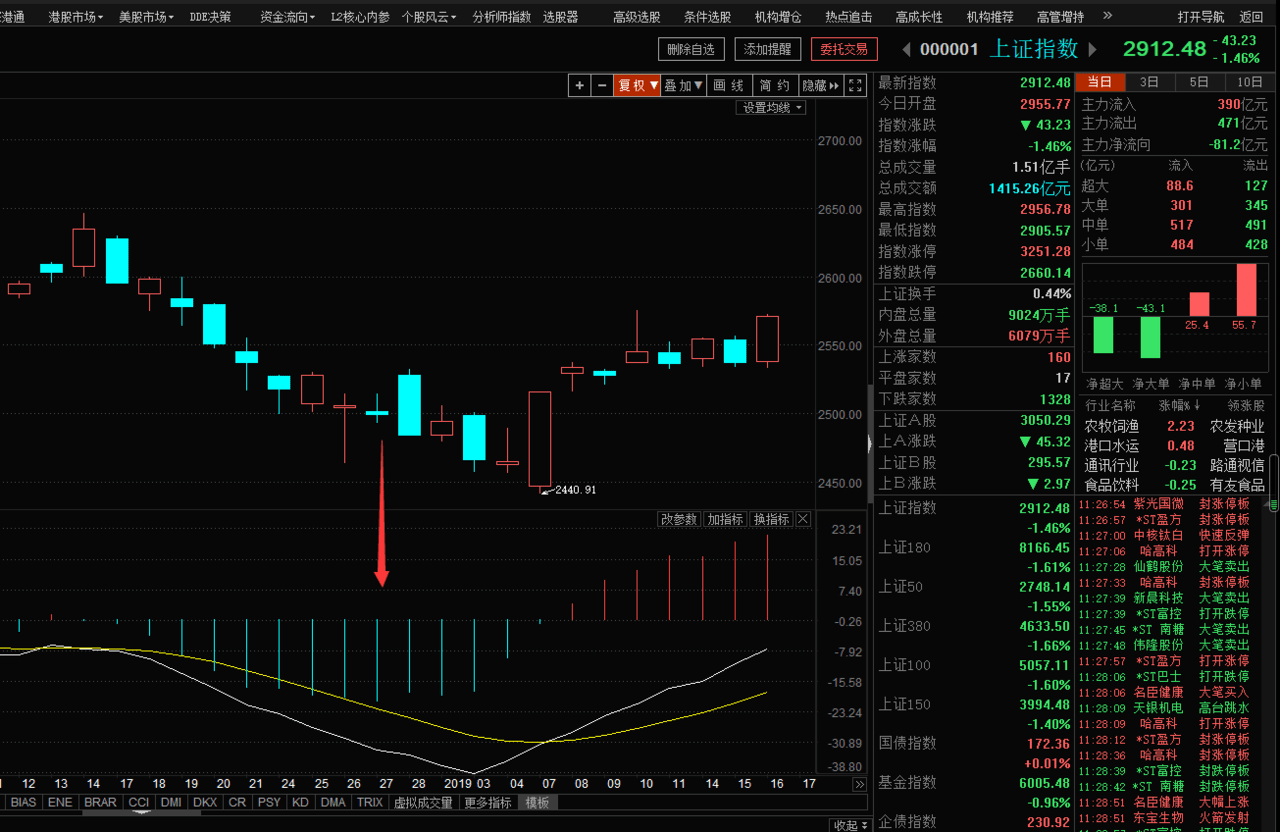1280x832 pixels.
Task: Open 选股器 menu
Action: pos(560,17)
